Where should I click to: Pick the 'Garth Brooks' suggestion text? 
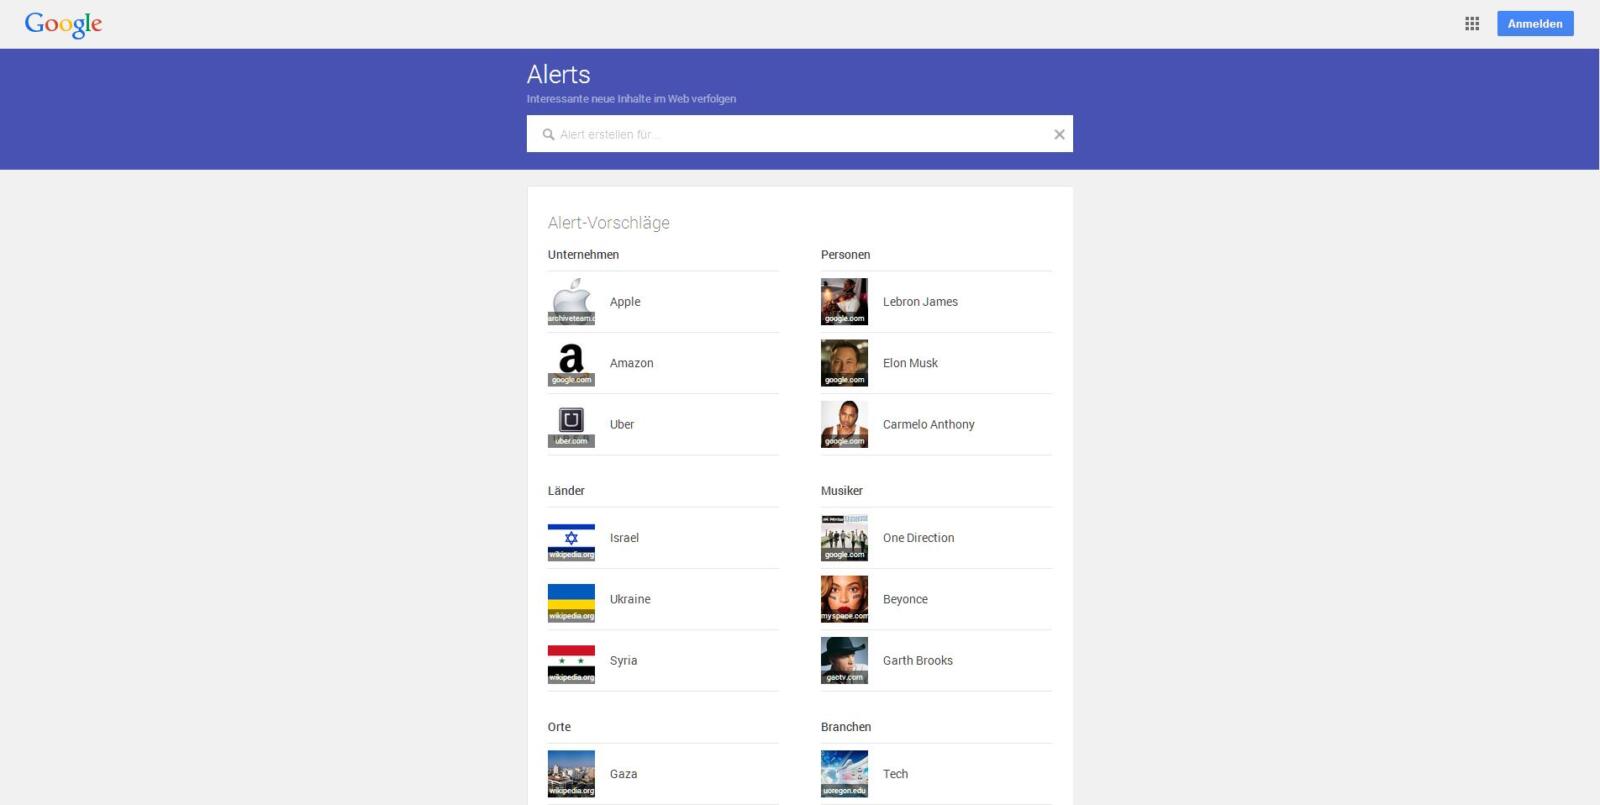(917, 660)
